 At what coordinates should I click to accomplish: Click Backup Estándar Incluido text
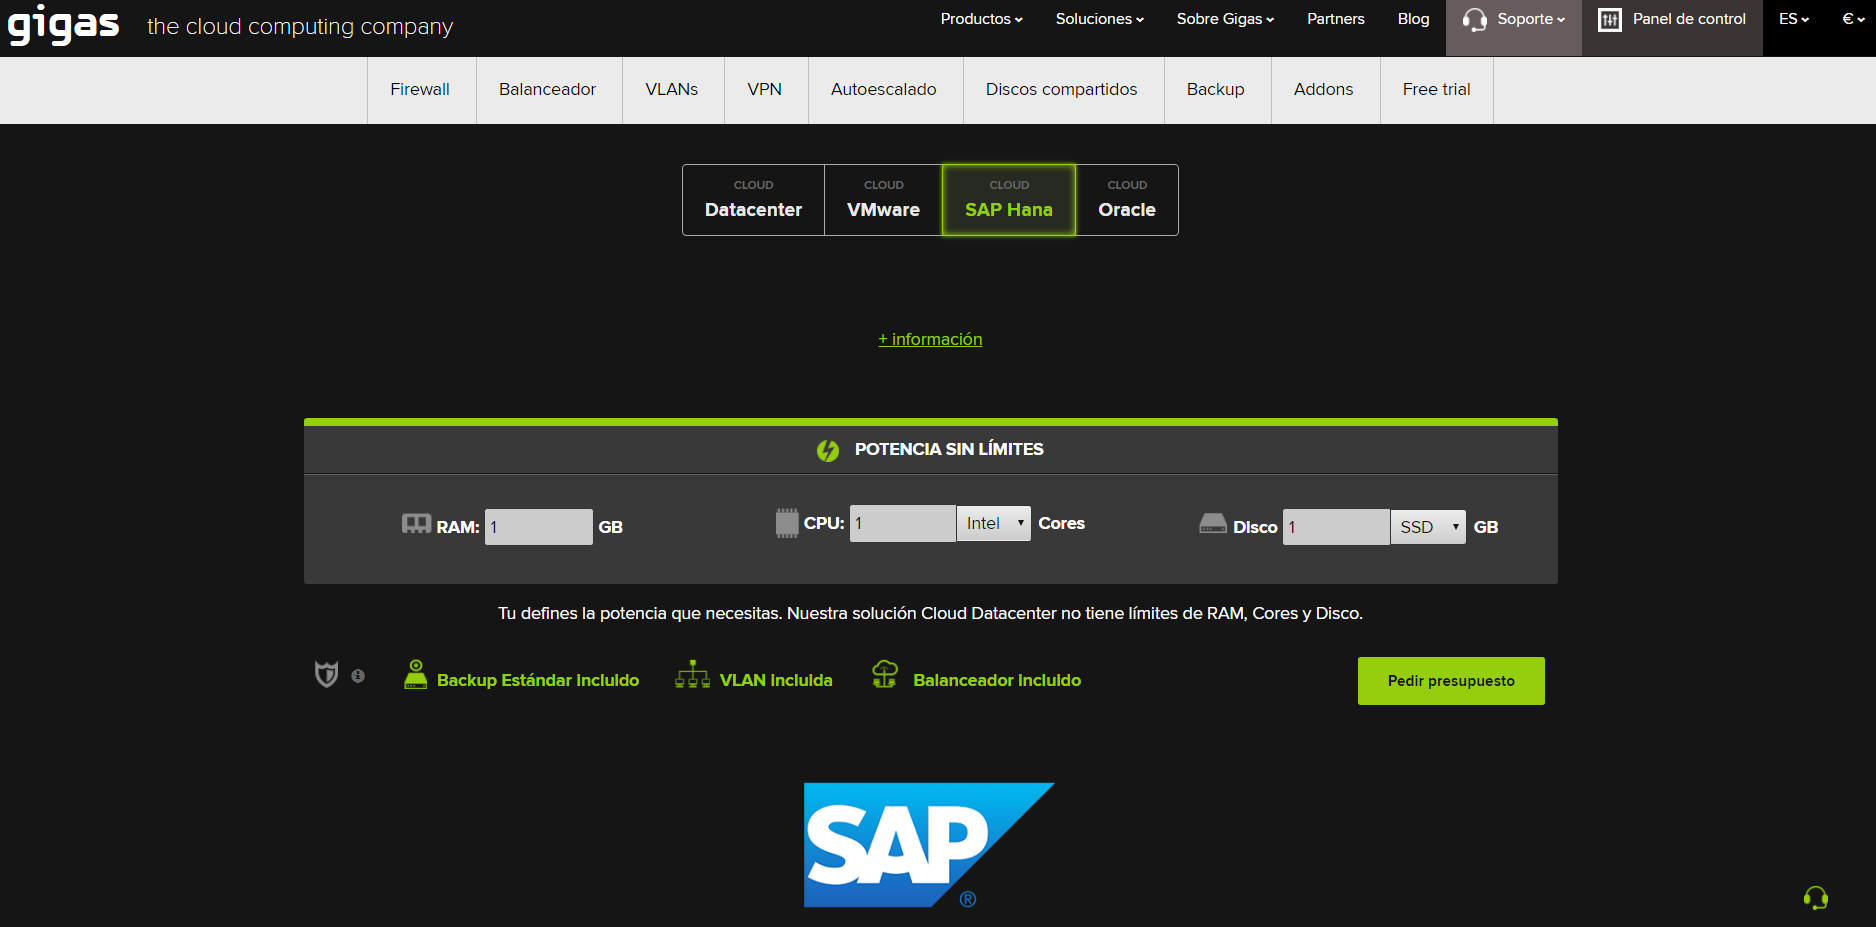pyautogui.click(x=538, y=680)
